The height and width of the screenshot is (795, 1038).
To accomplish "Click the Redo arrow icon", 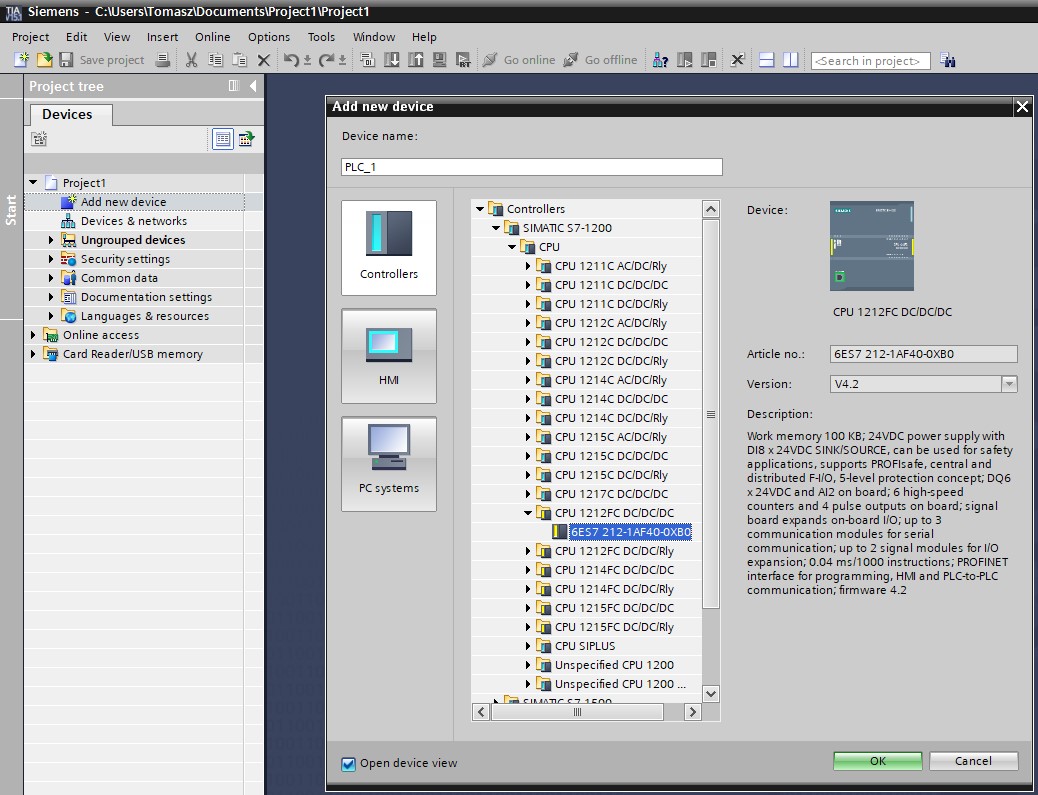I will [x=326, y=60].
